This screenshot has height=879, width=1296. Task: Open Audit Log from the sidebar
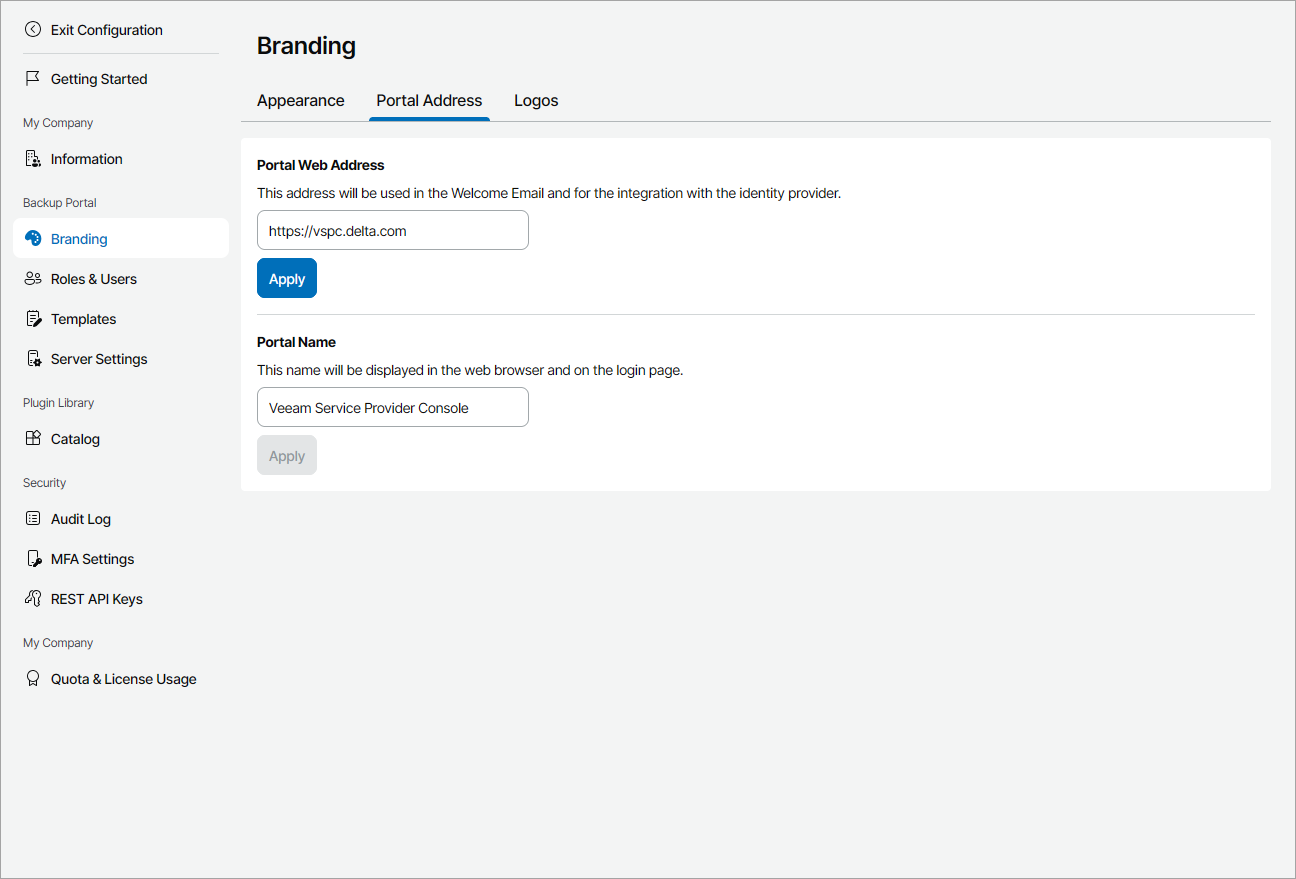[81, 519]
